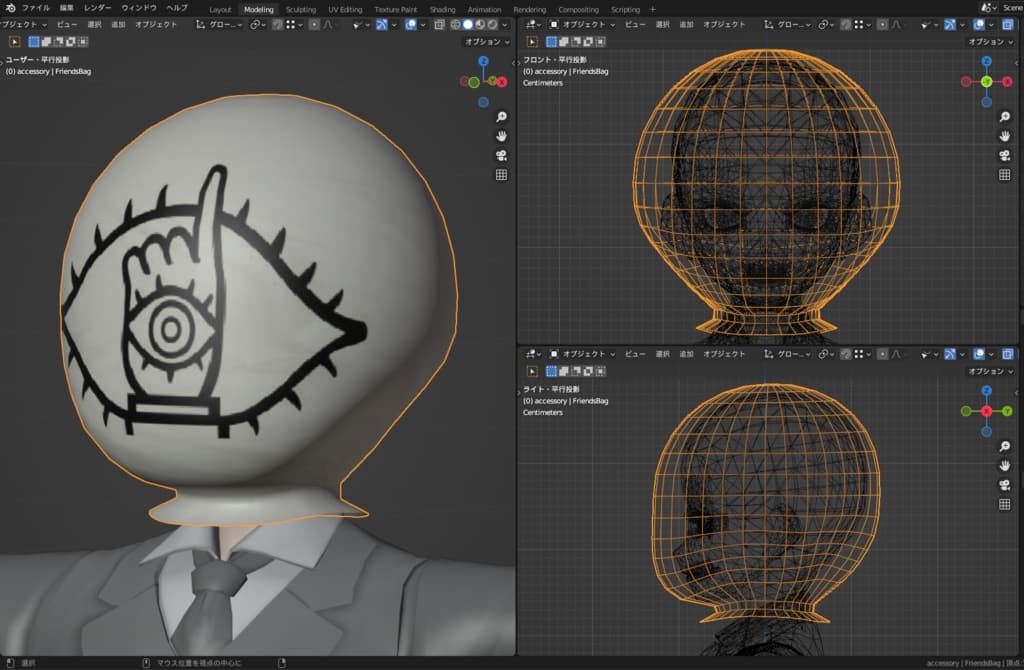Viewport: 1024px width, 670px height.
Task: Open the ファイル menu
Action: click(36, 8)
